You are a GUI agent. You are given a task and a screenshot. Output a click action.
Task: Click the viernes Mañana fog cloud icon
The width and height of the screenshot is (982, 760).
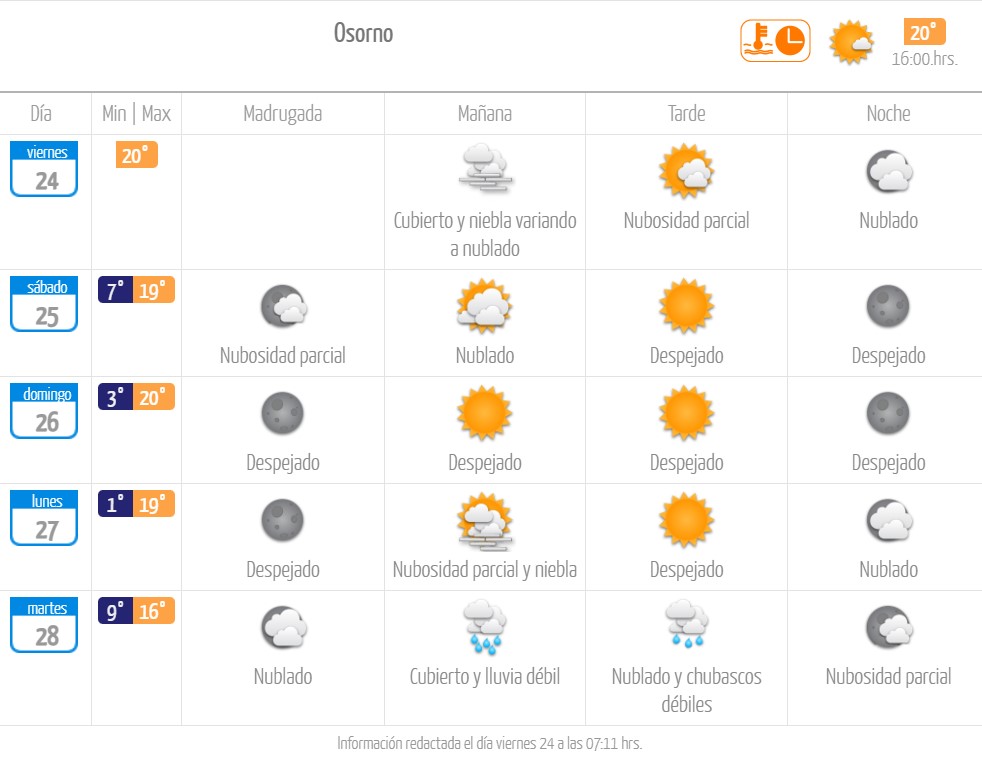[x=485, y=167]
